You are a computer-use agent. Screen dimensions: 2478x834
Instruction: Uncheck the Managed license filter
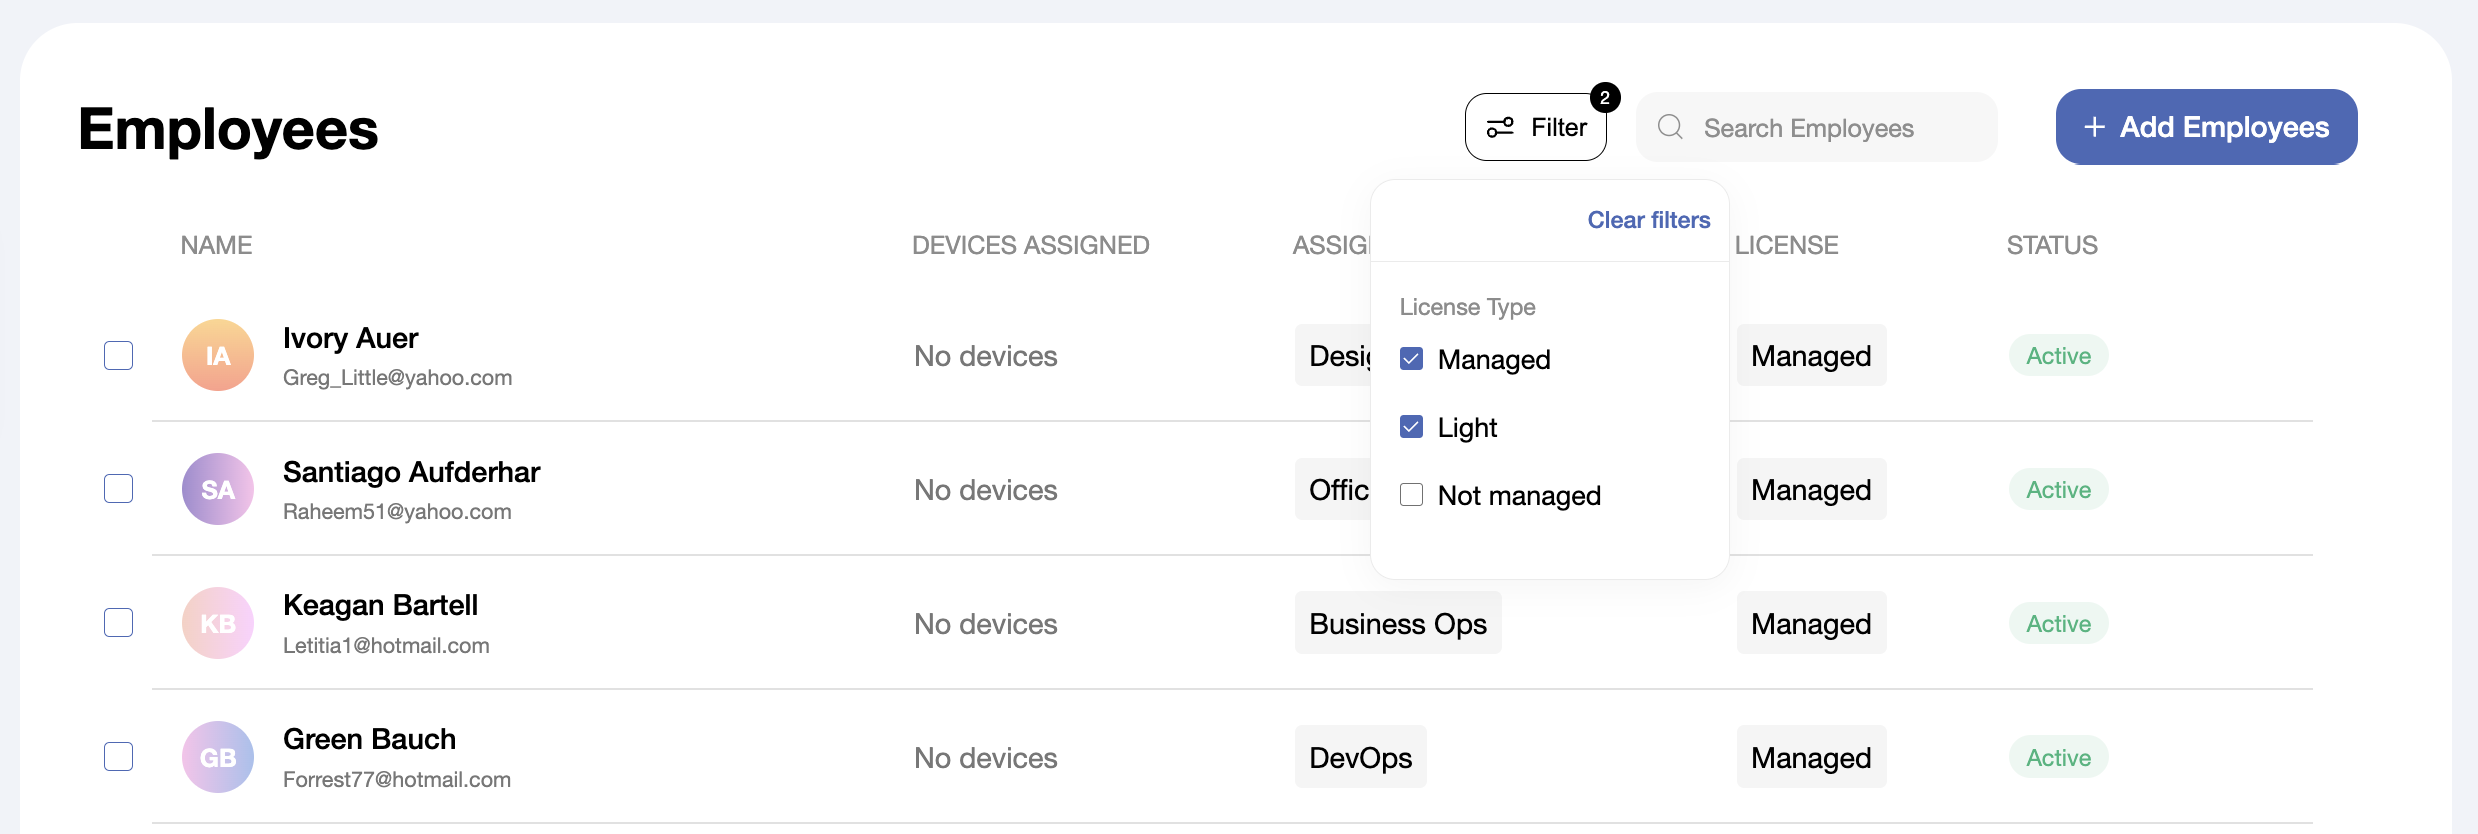tap(1411, 359)
